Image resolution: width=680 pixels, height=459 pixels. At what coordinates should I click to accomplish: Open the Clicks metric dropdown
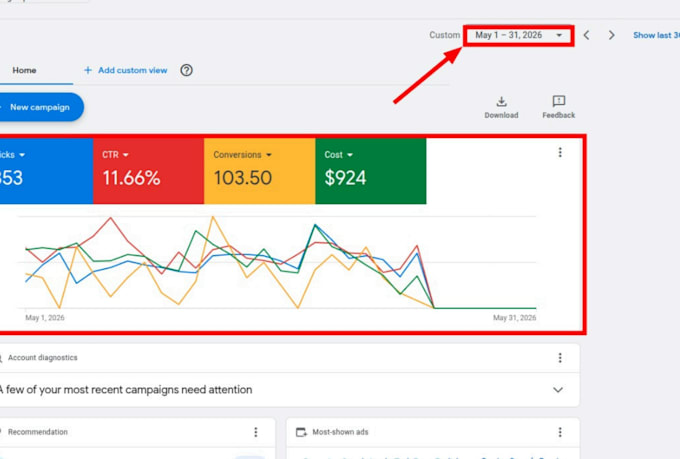point(12,155)
